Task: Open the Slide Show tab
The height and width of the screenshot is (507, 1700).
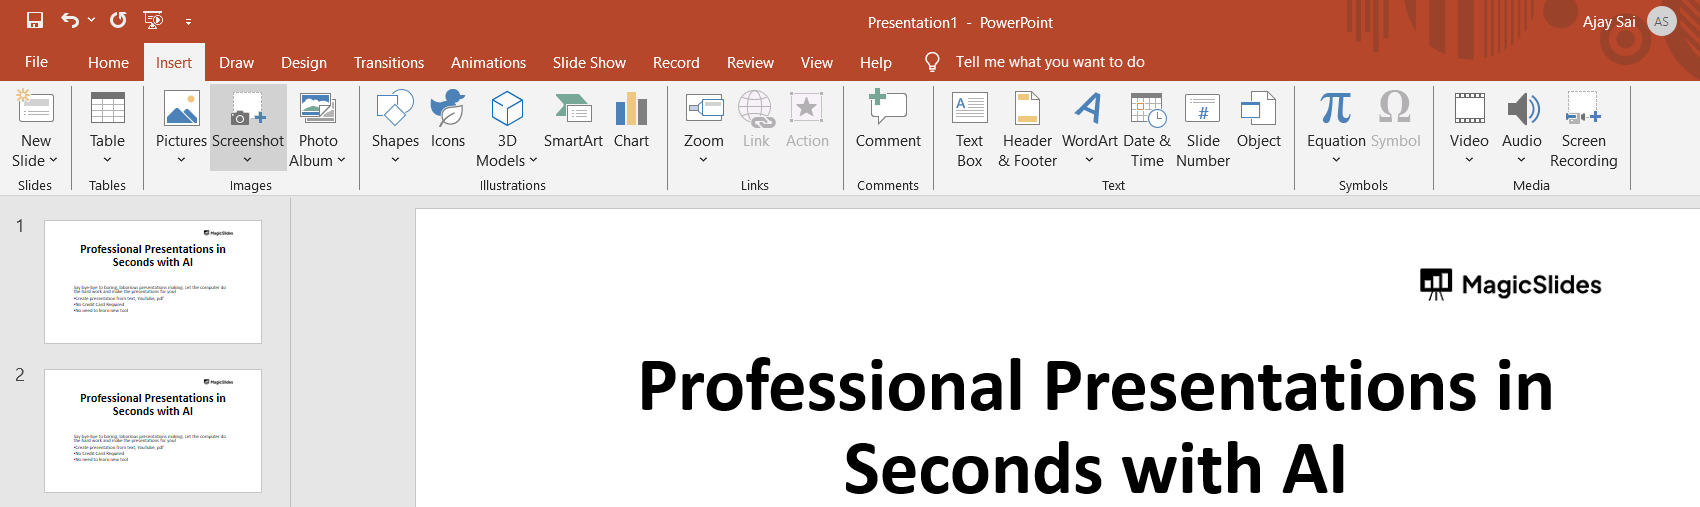Action: [x=589, y=62]
